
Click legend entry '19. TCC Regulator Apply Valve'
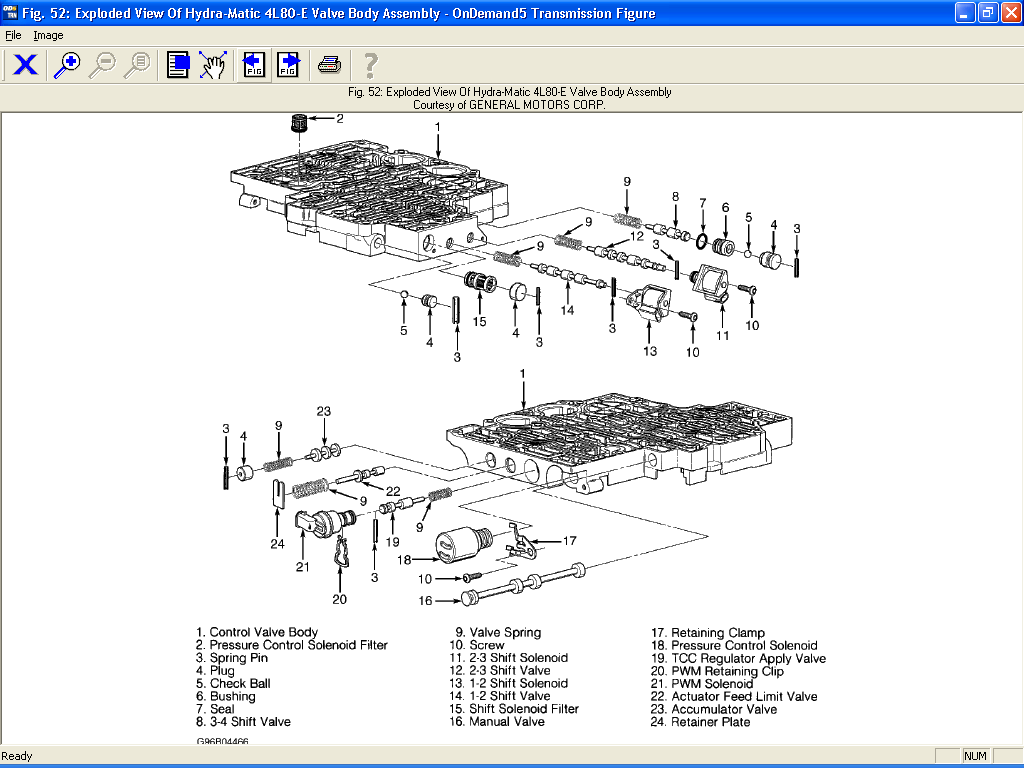pyautogui.click(x=739, y=658)
